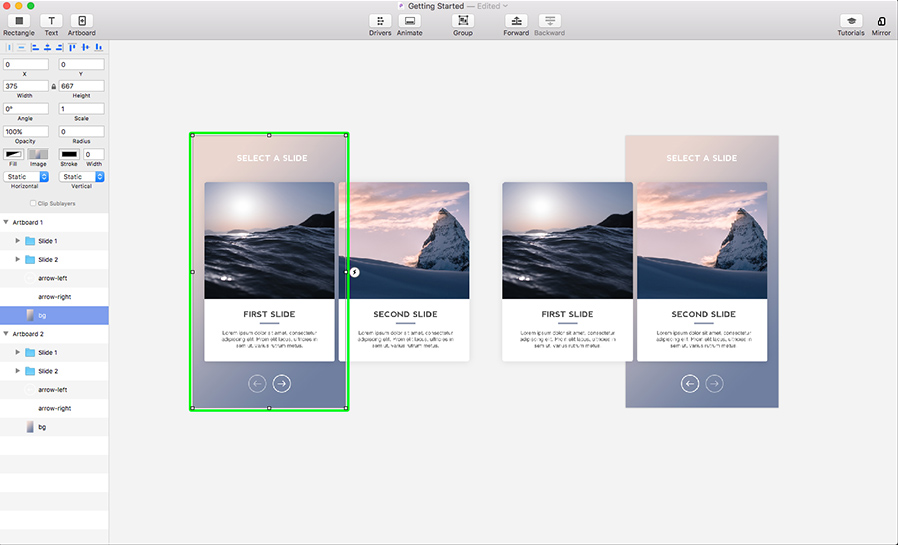Click the Getting Started document title
Viewport: 898px width, 545px height.
[436, 6]
